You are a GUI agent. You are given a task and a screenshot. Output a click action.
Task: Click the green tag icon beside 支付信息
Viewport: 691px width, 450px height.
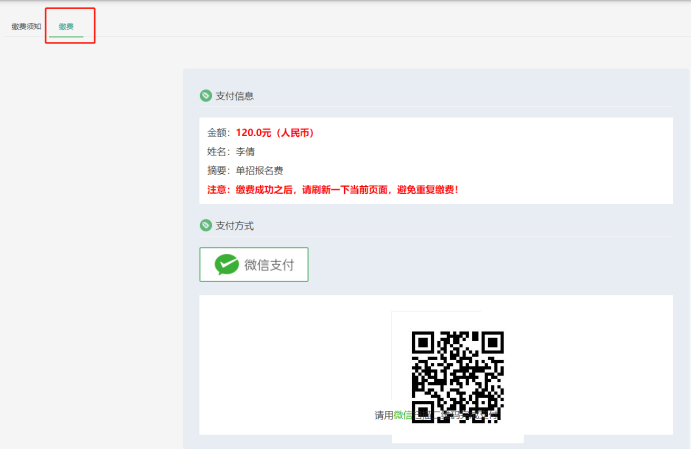206,96
